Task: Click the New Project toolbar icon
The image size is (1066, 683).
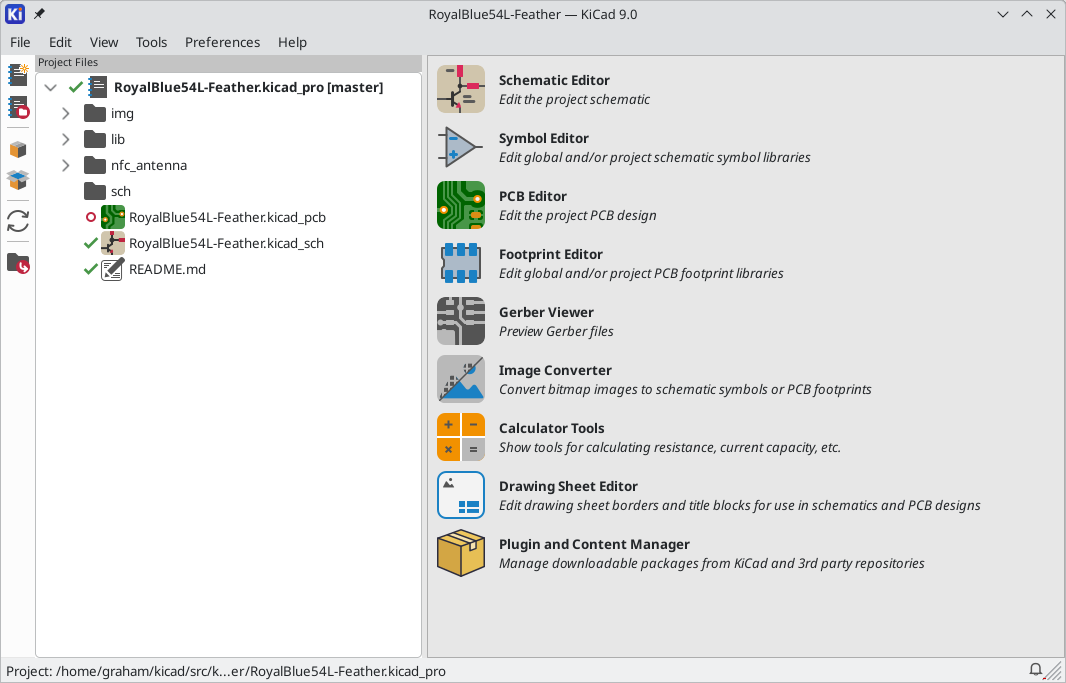Action: (x=18, y=75)
